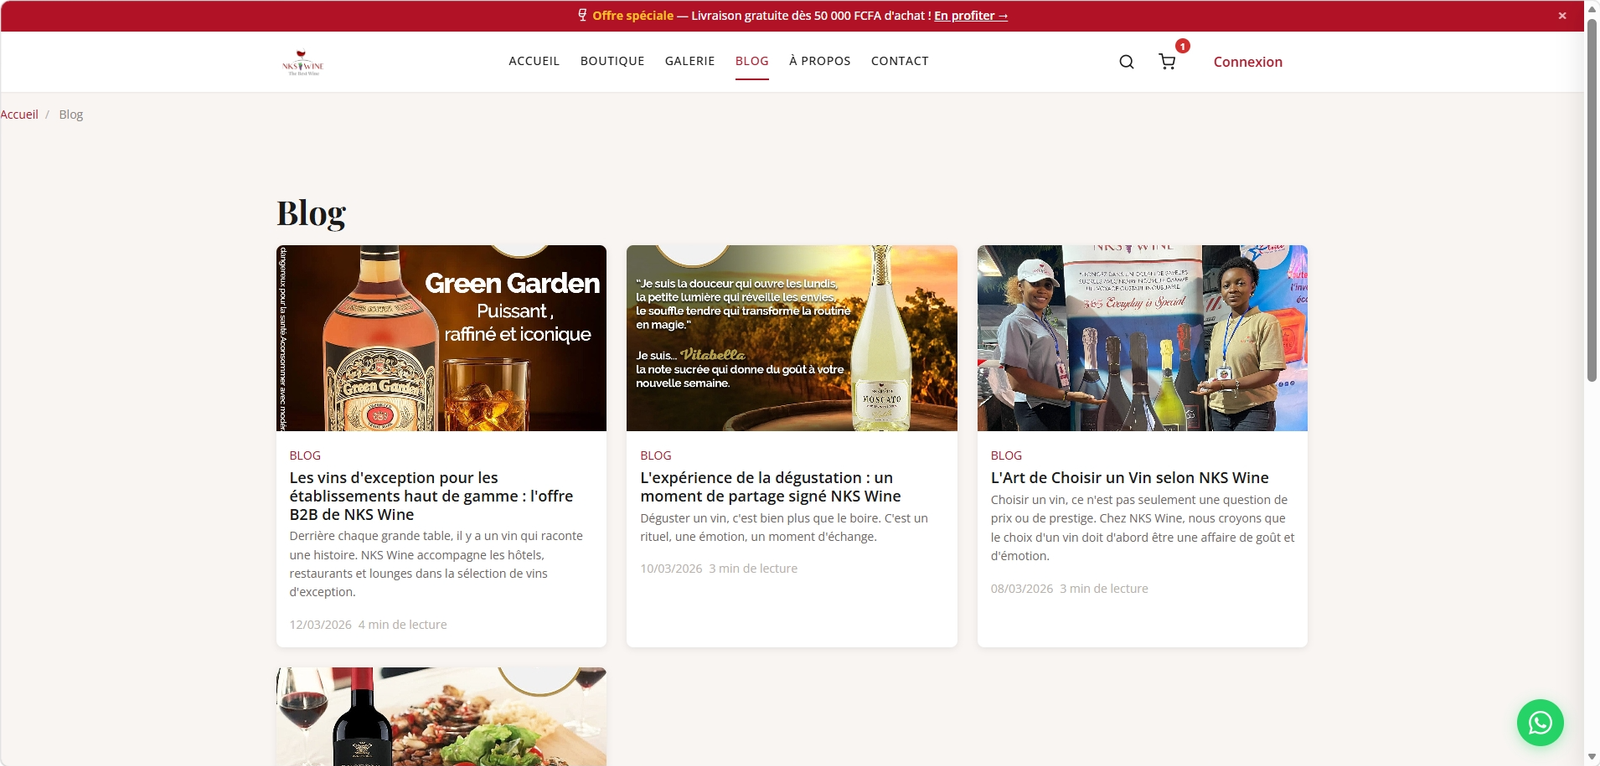Go to the Accueil menu item
The height and width of the screenshot is (766, 1600).
click(534, 61)
